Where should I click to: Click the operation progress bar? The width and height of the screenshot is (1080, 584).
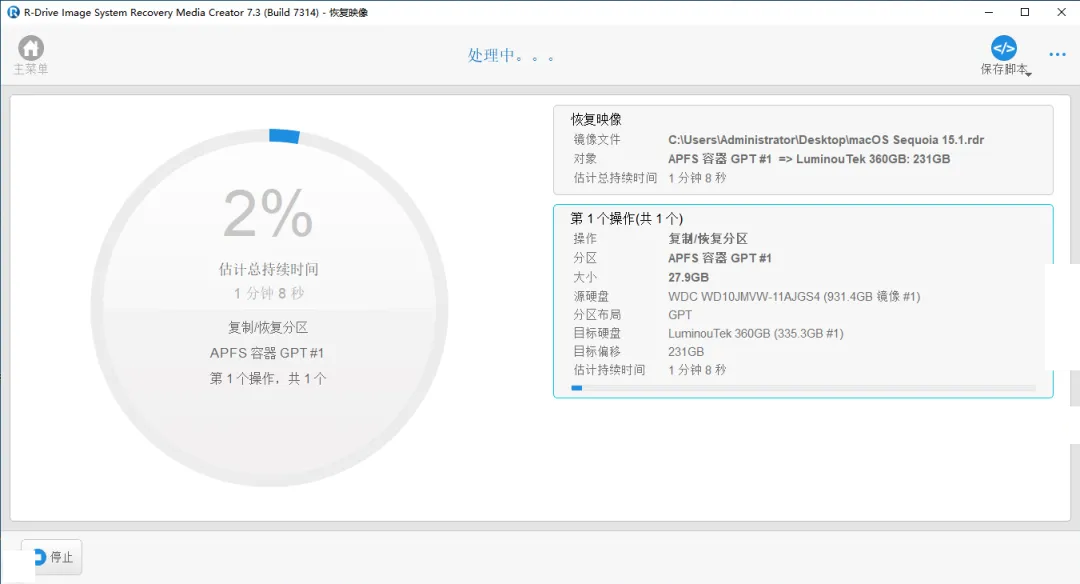tap(803, 388)
